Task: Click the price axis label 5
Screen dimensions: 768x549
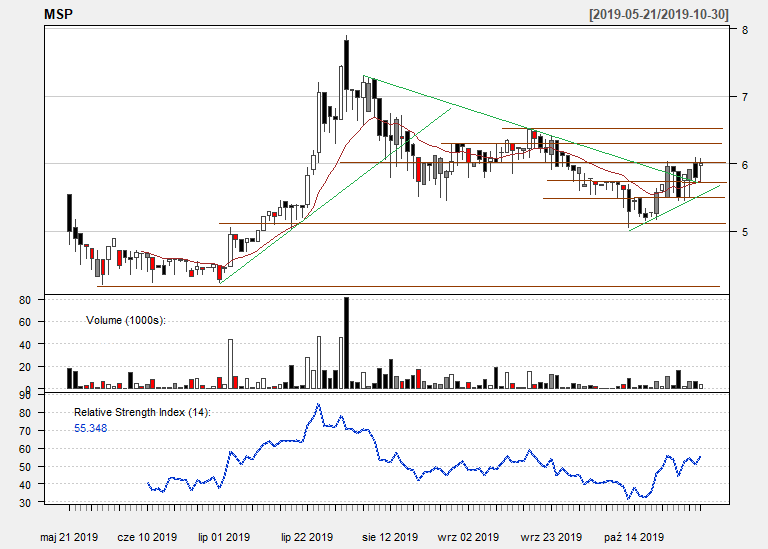Action: (x=744, y=232)
